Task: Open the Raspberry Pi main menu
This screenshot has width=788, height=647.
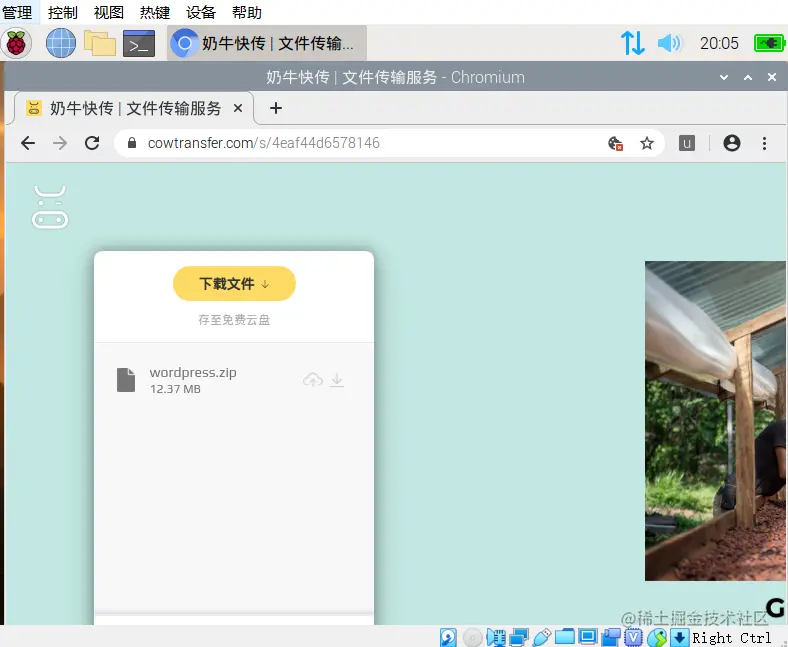Action: coord(16,43)
